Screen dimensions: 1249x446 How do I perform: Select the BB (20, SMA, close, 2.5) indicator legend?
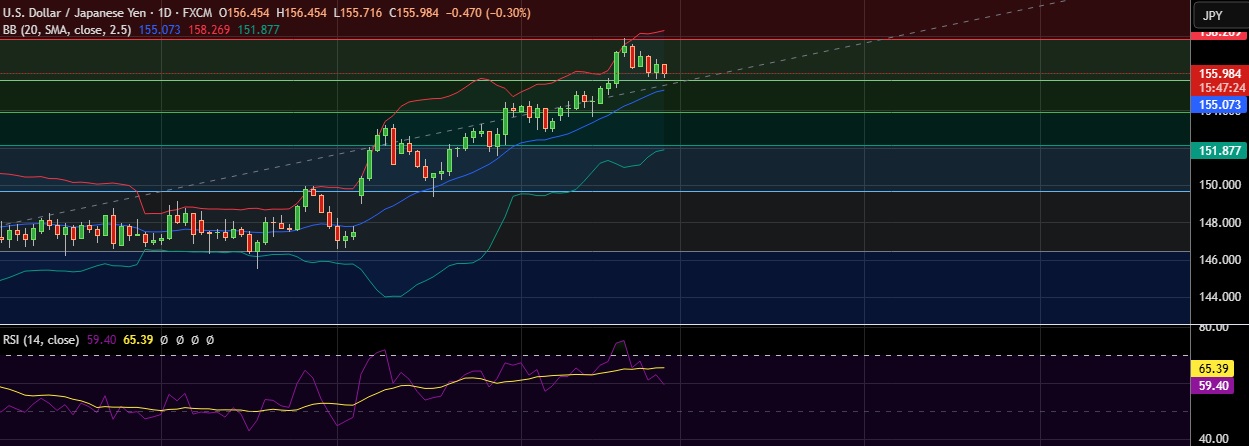[67, 30]
